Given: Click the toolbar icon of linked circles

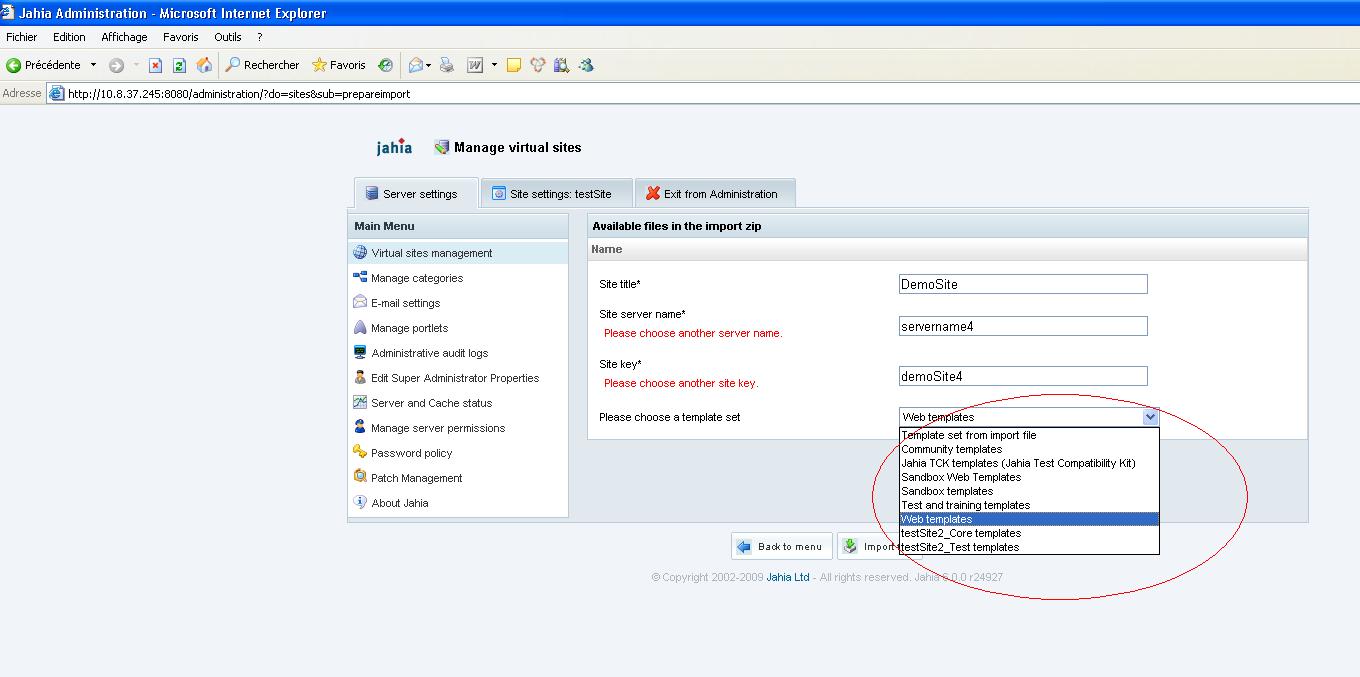Looking at the screenshot, I should 538,65.
